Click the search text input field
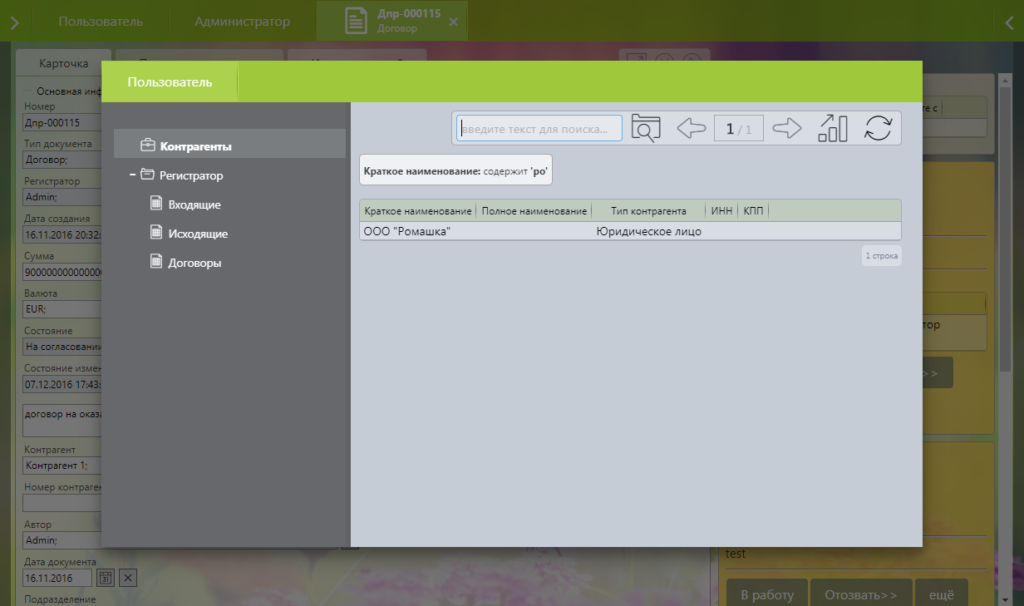The height and width of the screenshot is (606, 1024). pyautogui.click(x=540, y=128)
